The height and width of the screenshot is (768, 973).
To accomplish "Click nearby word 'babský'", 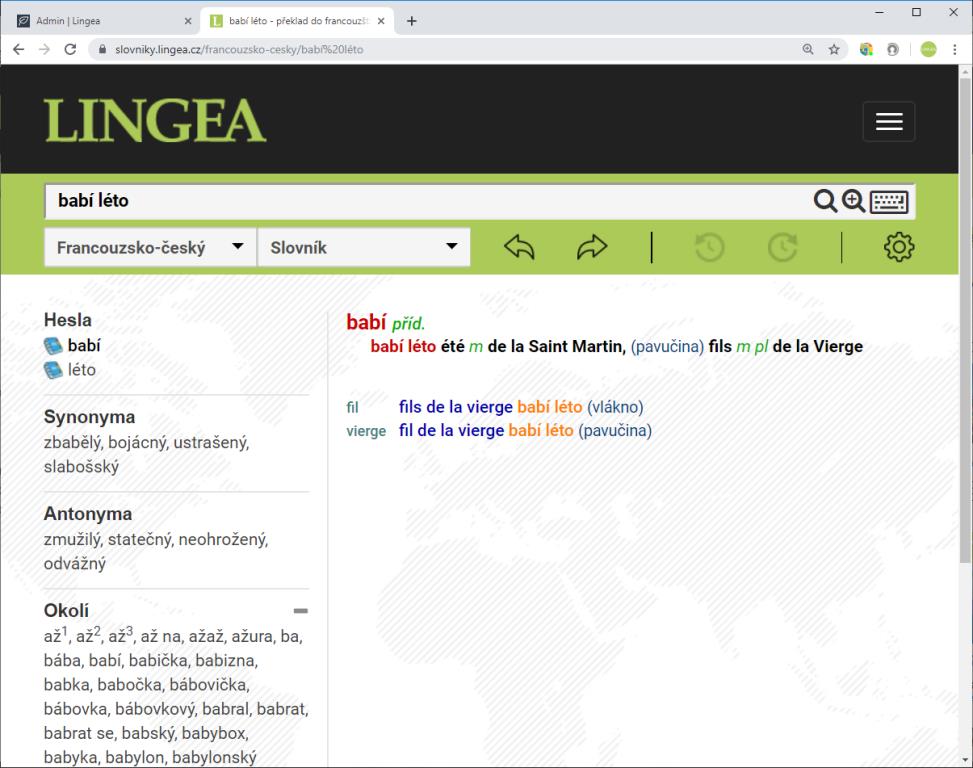I will click(148, 733).
